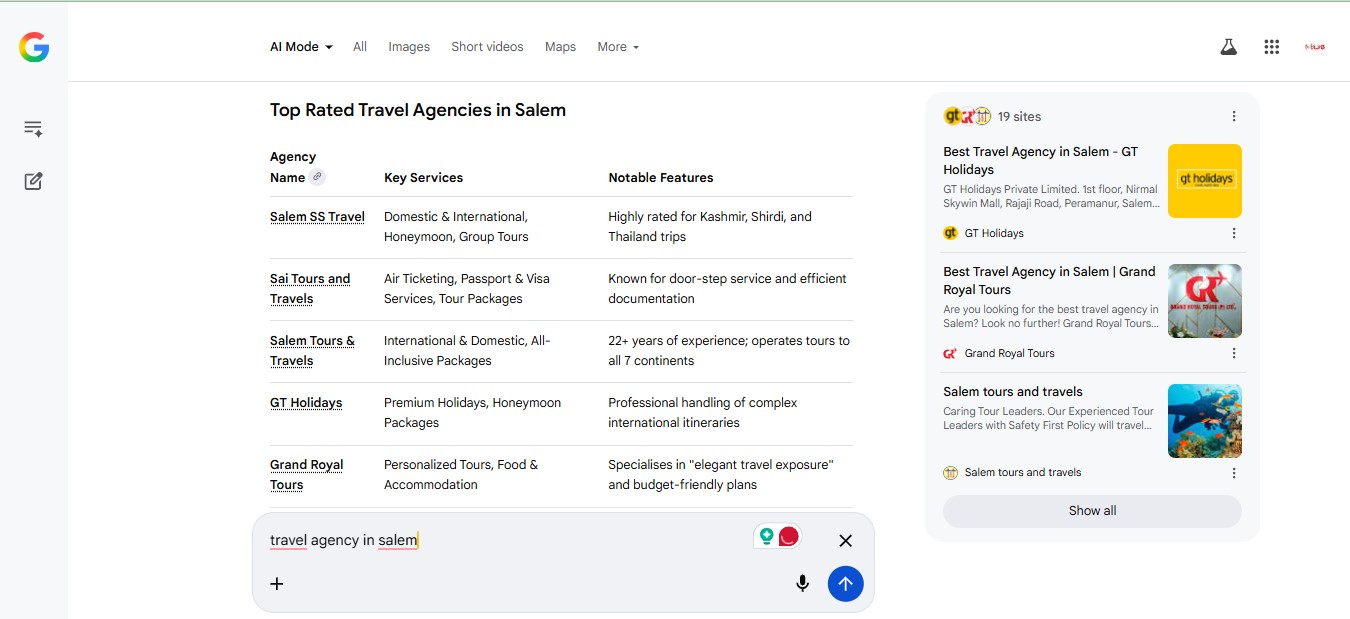
Task: Click the Premium Holidays, Honeymoon Packages cell
Action: tap(472, 413)
